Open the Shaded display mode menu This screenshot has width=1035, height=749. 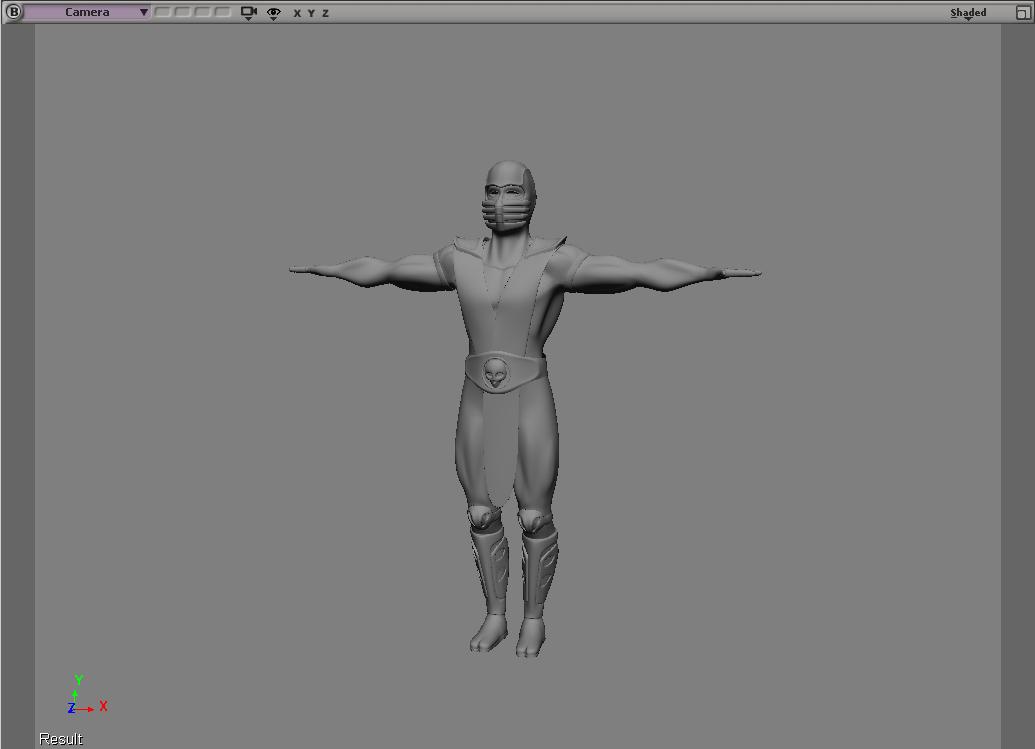click(968, 13)
